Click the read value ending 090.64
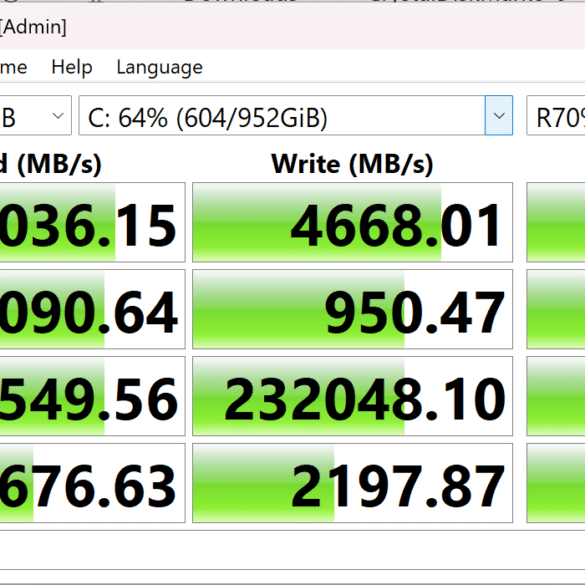This screenshot has width=585, height=585. click(x=93, y=309)
